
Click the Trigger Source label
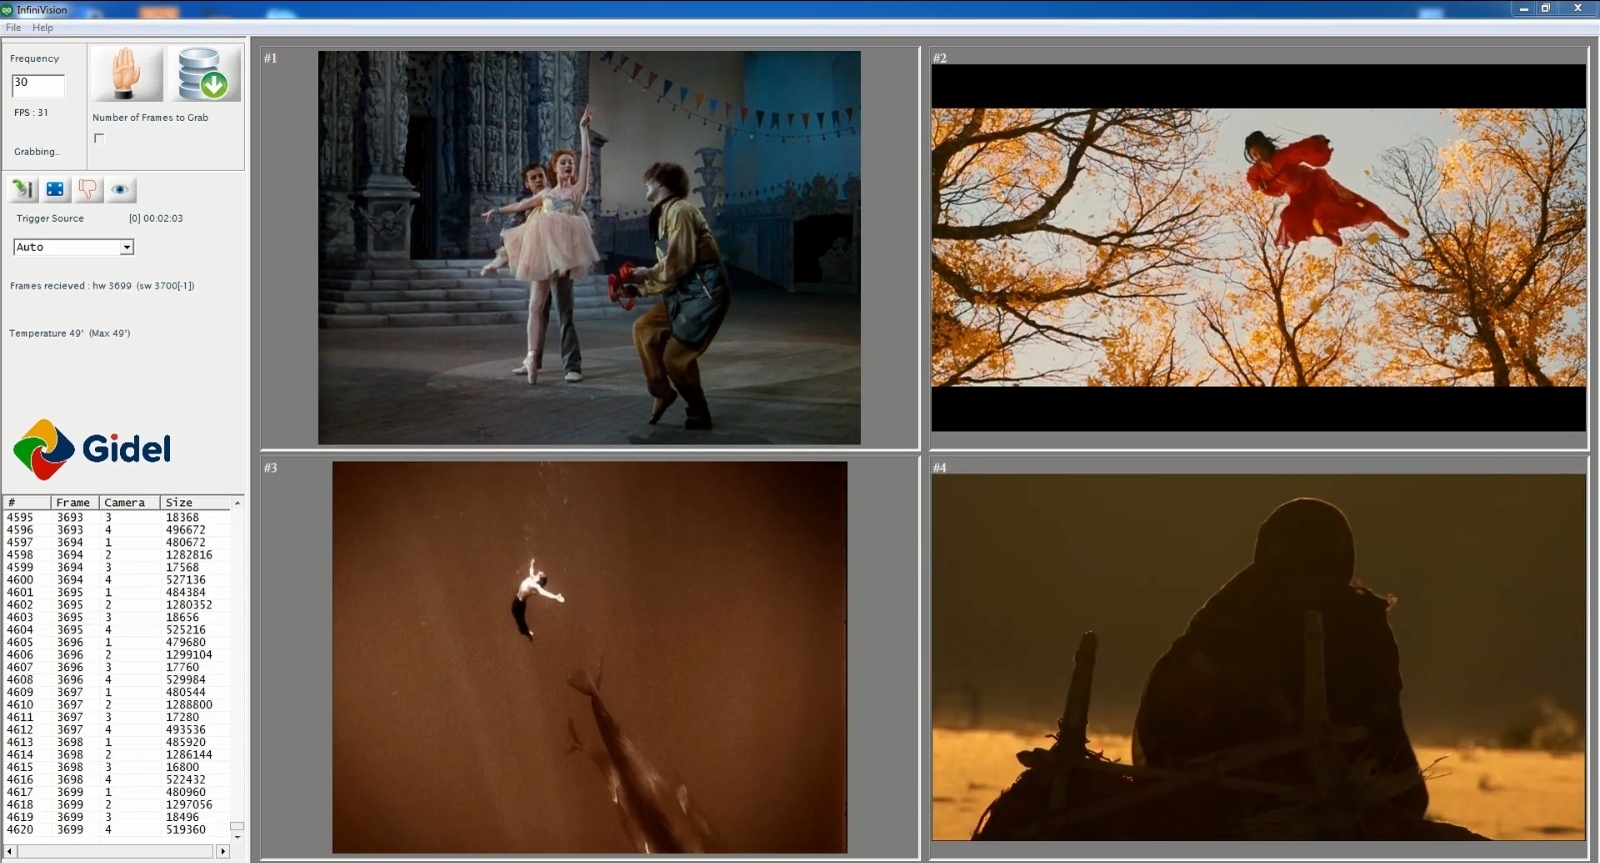tap(50, 218)
